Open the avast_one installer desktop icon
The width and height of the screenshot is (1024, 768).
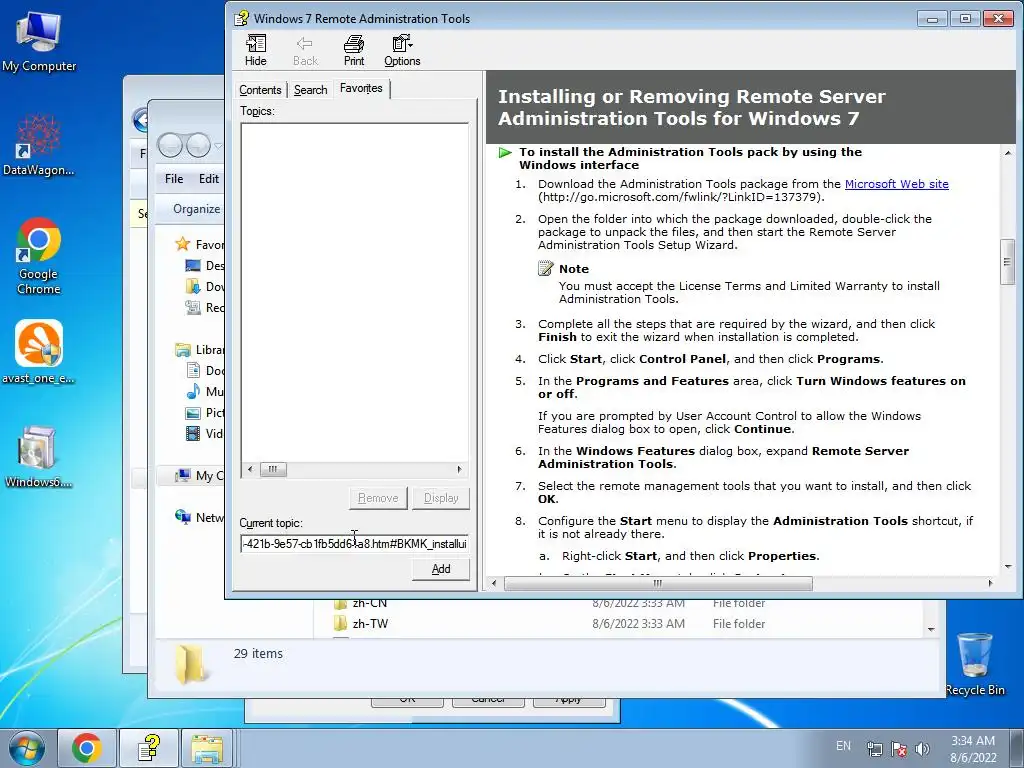39,351
